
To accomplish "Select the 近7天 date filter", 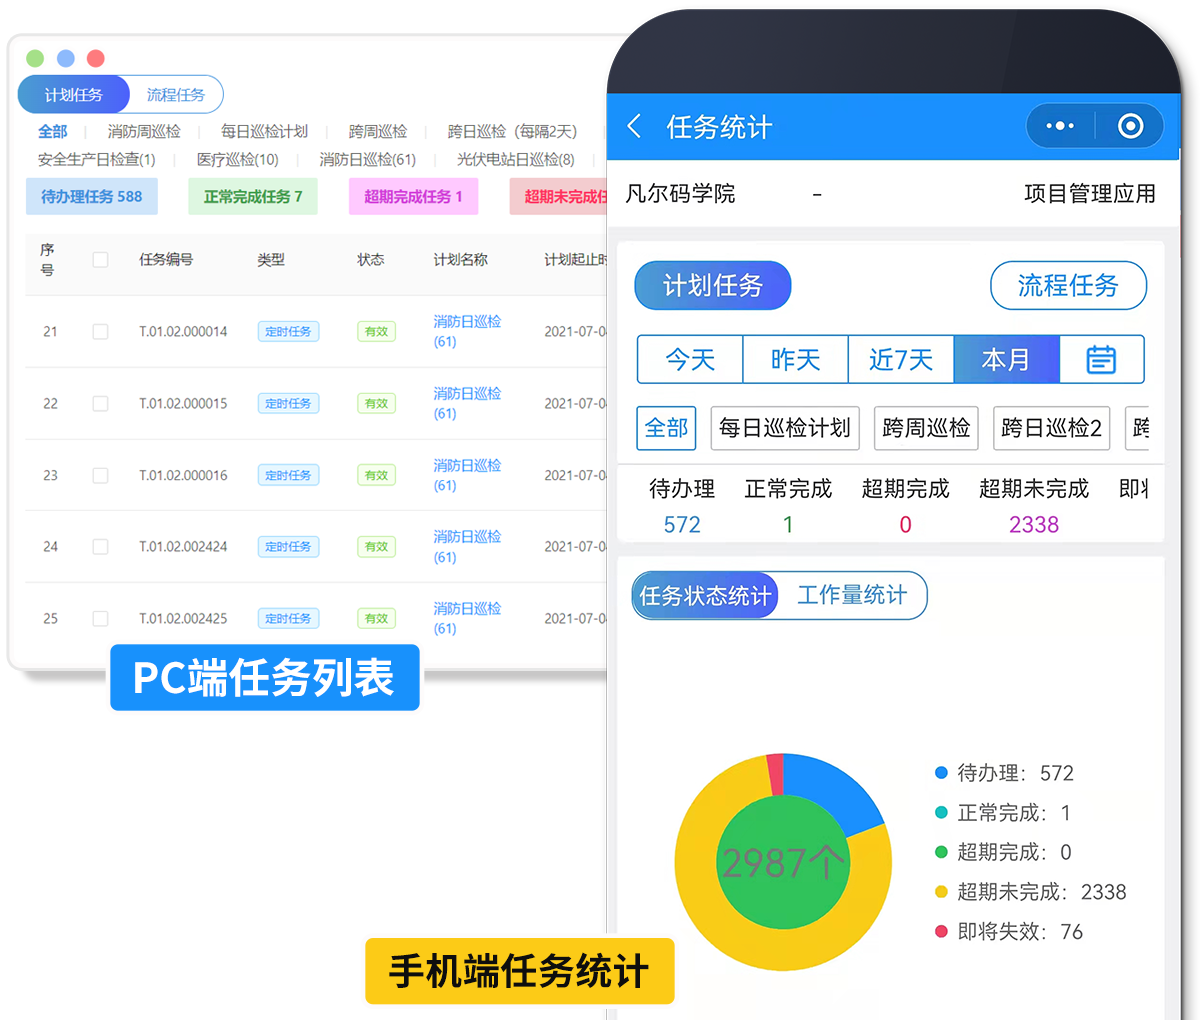I will click(x=900, y=359).
